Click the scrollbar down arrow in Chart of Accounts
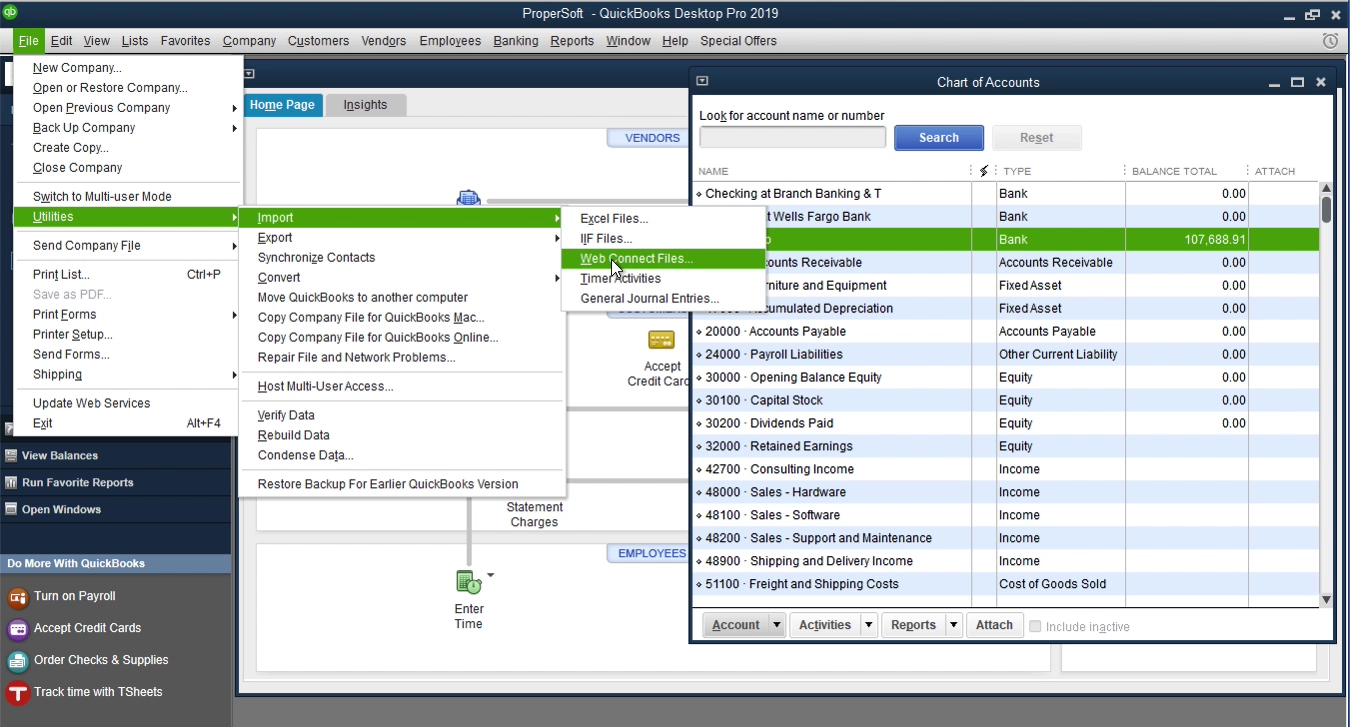The image size is (1350, 727). (x=1326, y=600)
